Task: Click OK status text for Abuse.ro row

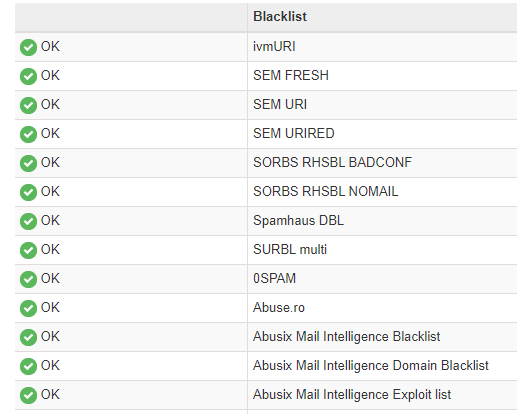Action: pyautogui.click(x=50, y=307)
